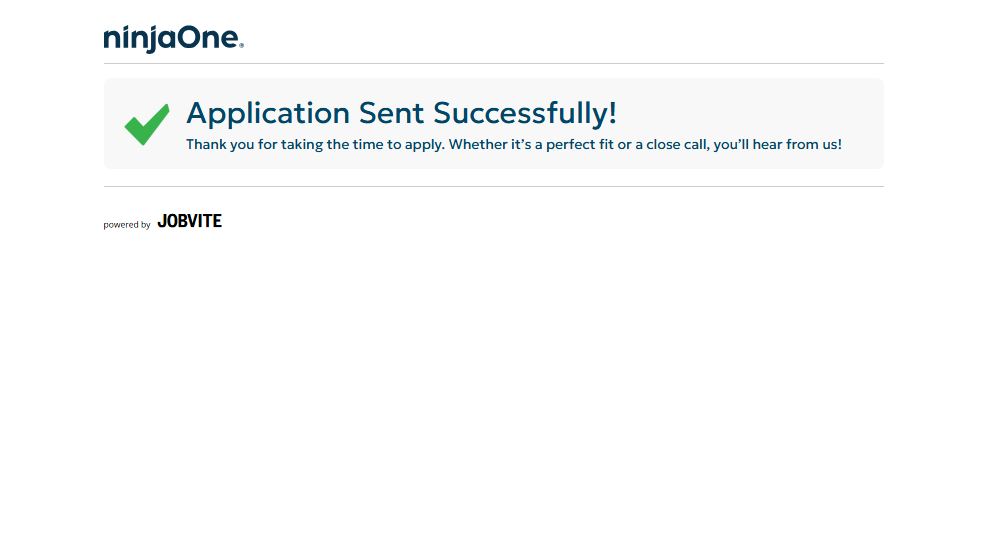Click the empty right end of the confirmation banner

(x=863, y=113)
